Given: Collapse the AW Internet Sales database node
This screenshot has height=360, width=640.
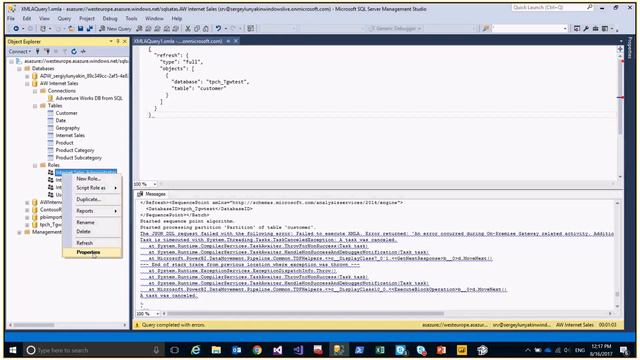Looking at the screenshot, I should click(x=27, y=83).
